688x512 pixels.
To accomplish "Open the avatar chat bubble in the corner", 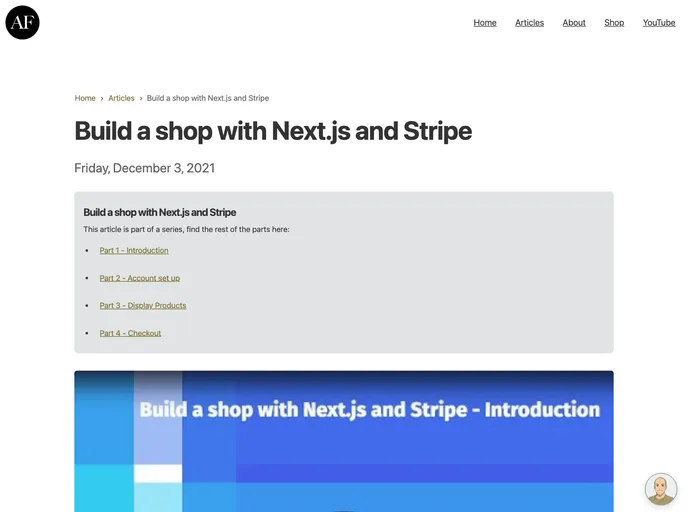I will [x=660, y=489].
